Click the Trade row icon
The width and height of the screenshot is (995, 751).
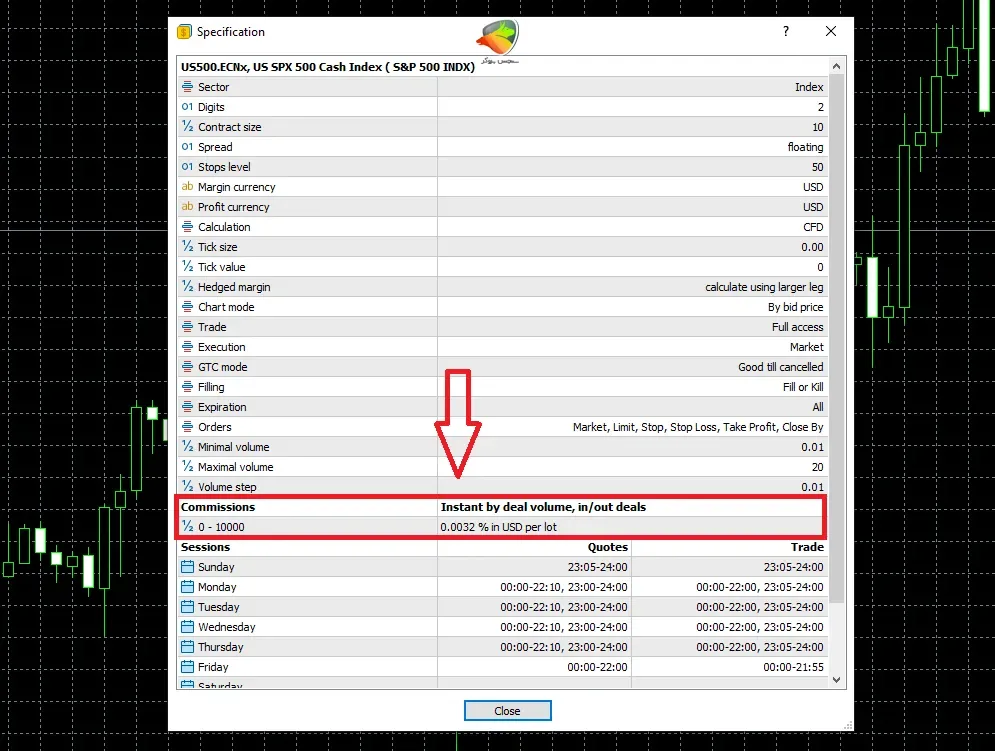pos(187,326)
